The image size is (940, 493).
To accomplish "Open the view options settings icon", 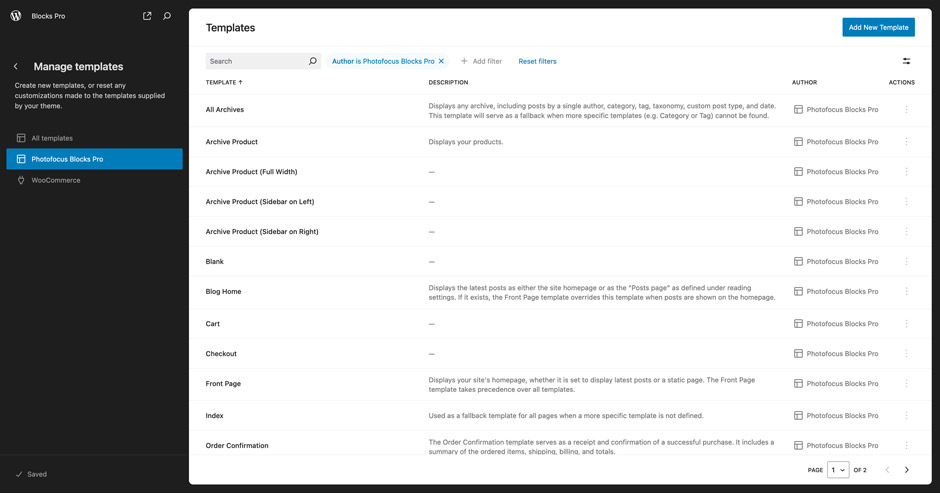I will point(906,61).
